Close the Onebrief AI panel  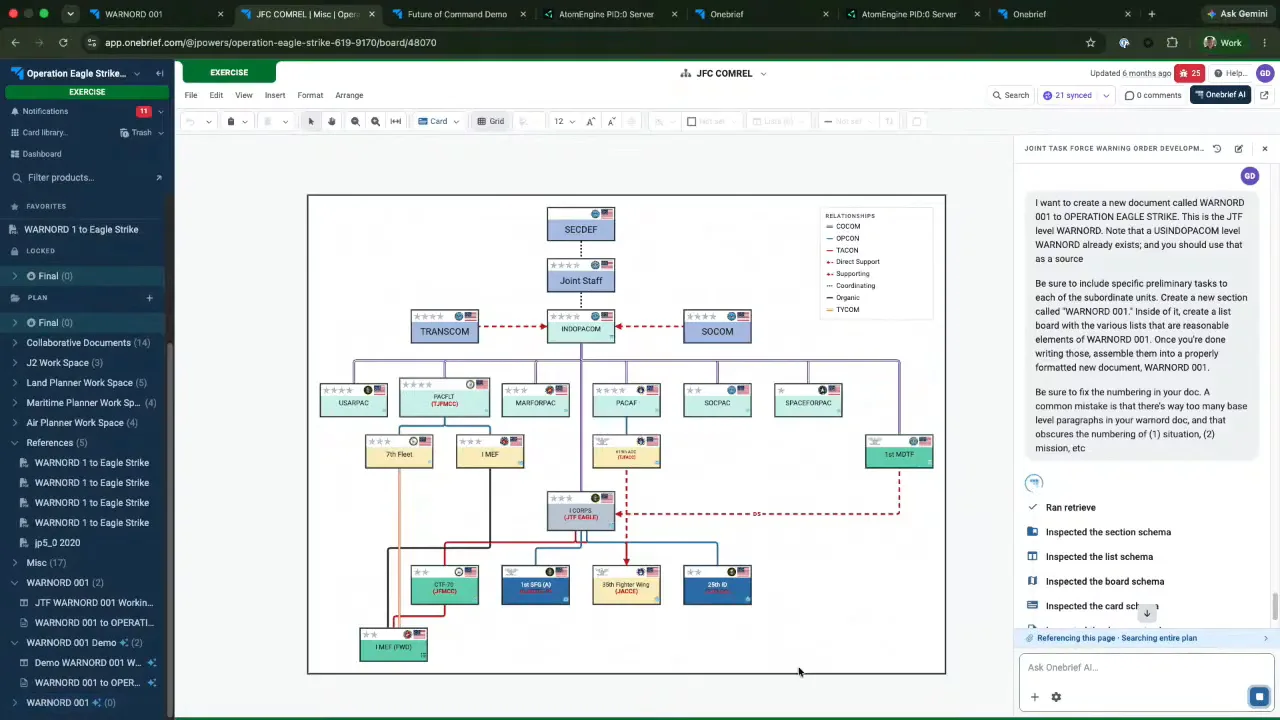pos(1264,148)
